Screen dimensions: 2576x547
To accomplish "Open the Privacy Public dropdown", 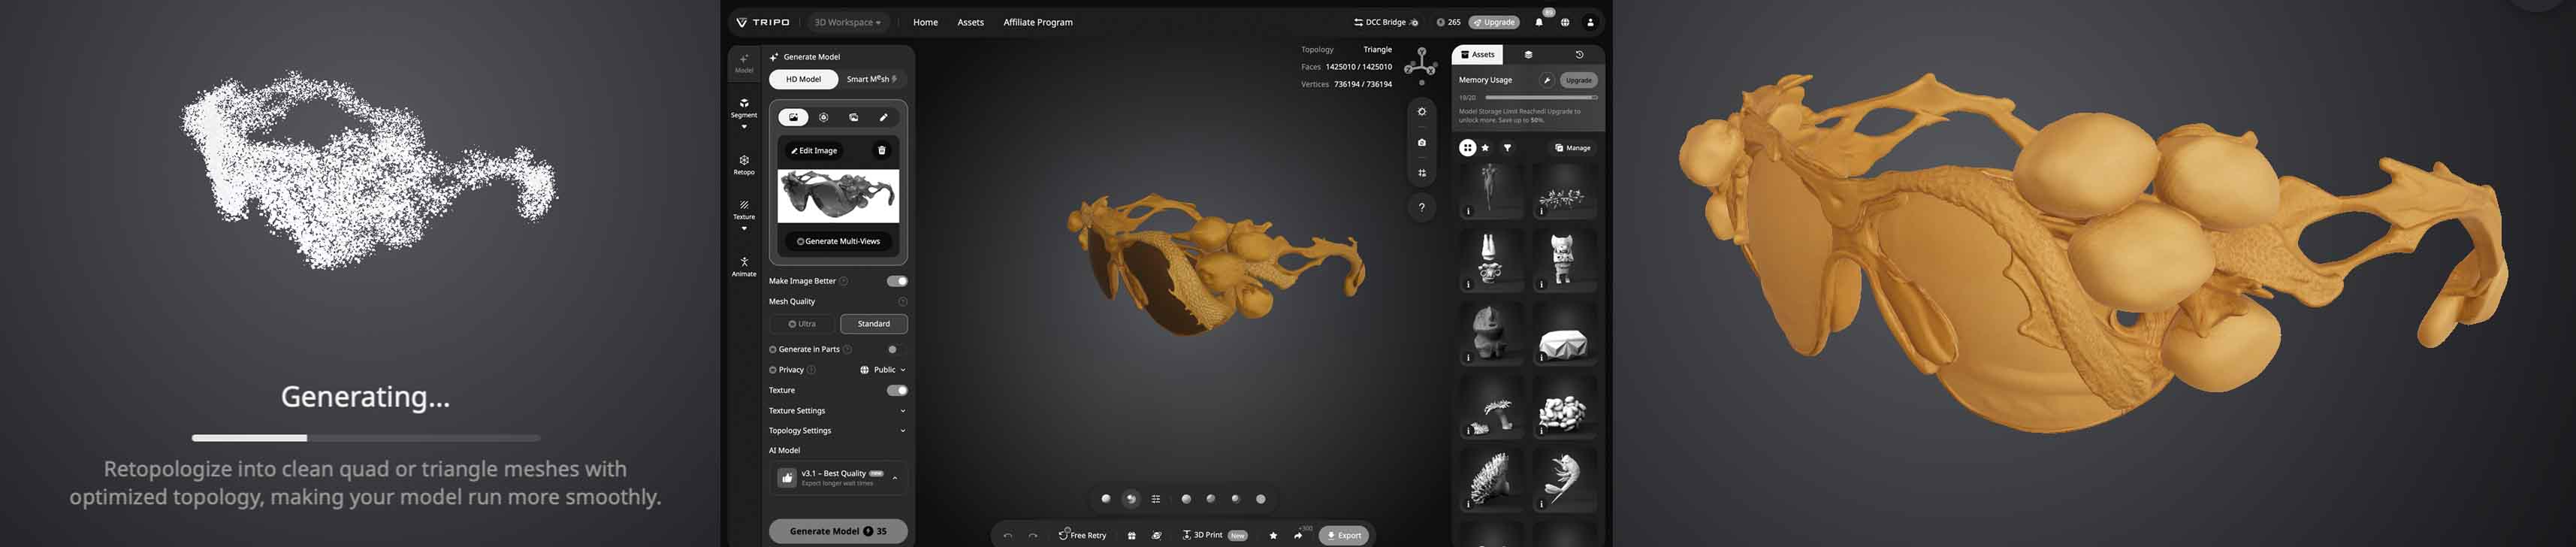I will point(883,370).
